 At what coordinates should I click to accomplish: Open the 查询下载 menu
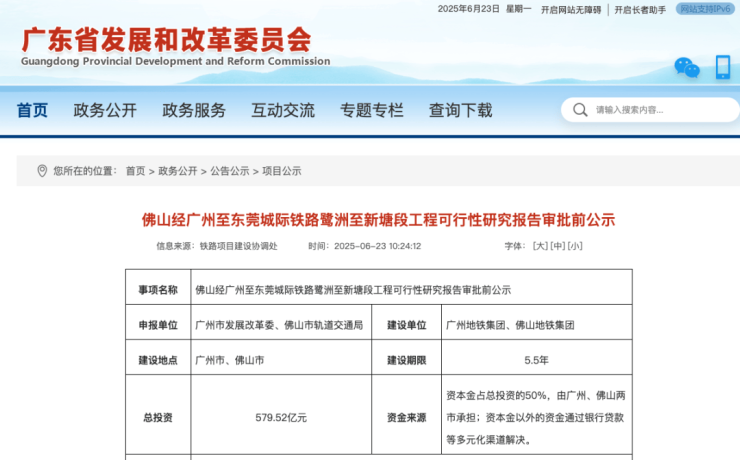click(x=460, y=110)
